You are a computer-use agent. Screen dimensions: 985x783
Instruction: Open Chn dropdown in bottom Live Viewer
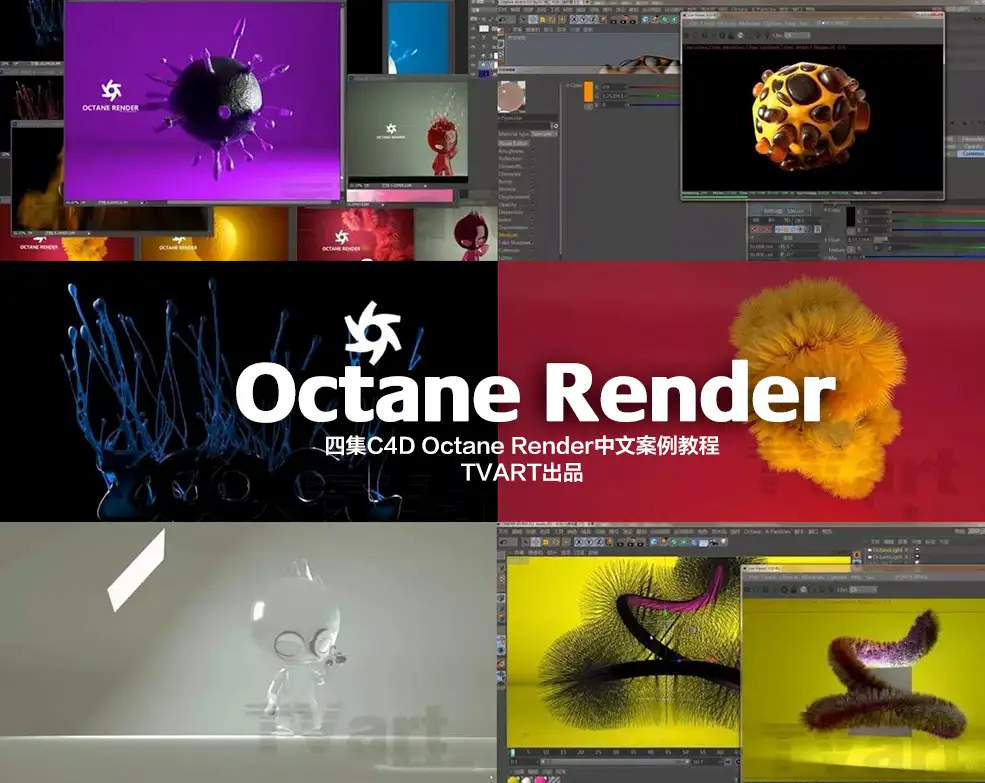[x=863, y=589]
